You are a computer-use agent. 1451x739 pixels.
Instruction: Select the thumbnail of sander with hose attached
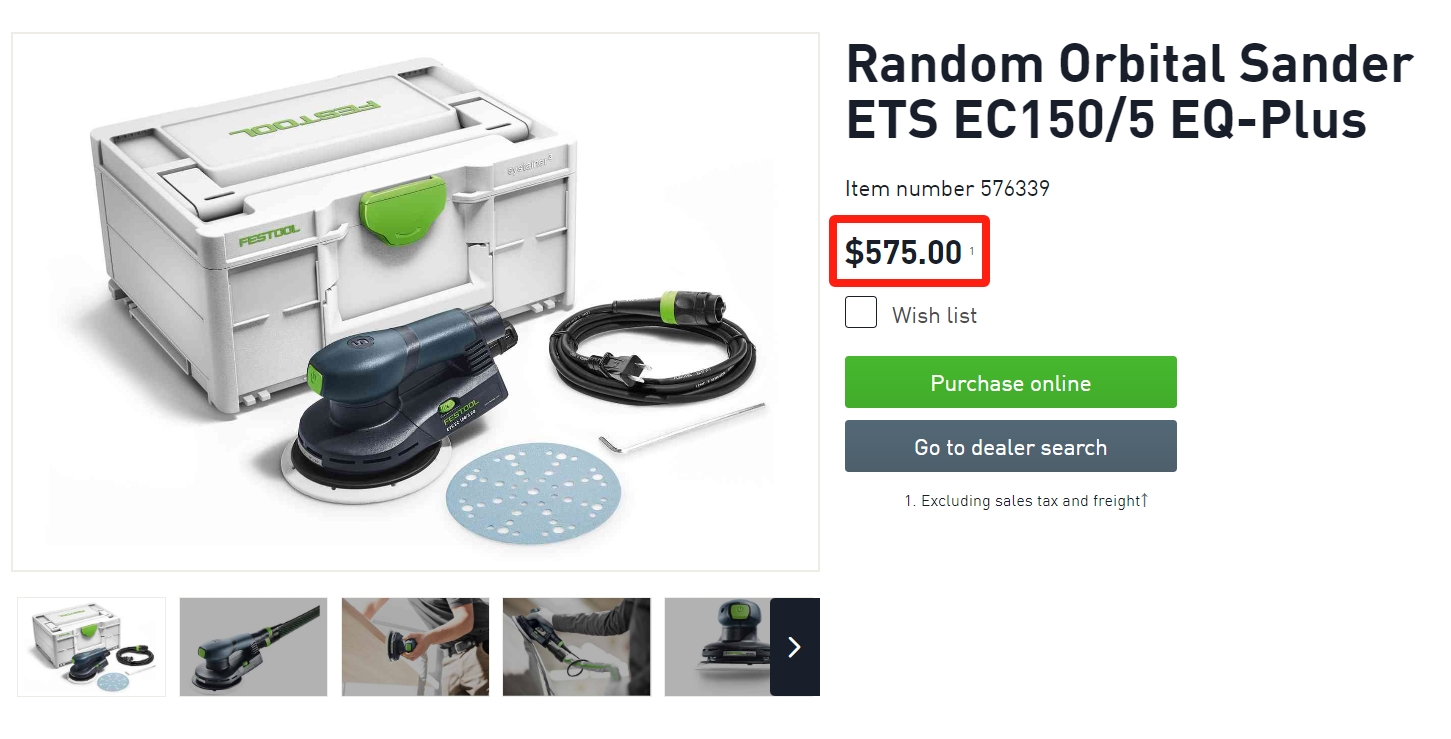[x=253, y=647]
